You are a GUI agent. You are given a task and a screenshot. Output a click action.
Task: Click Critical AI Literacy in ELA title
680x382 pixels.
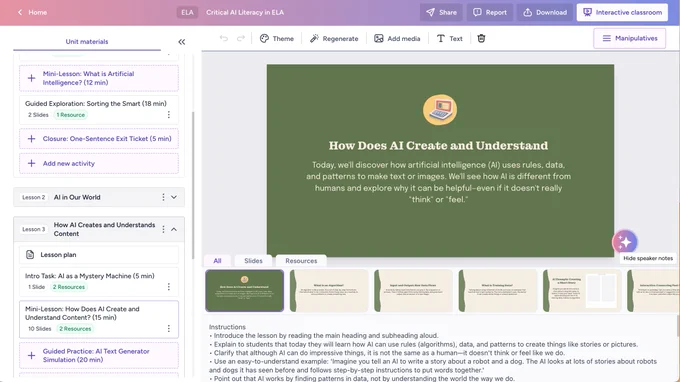[245, 13]
